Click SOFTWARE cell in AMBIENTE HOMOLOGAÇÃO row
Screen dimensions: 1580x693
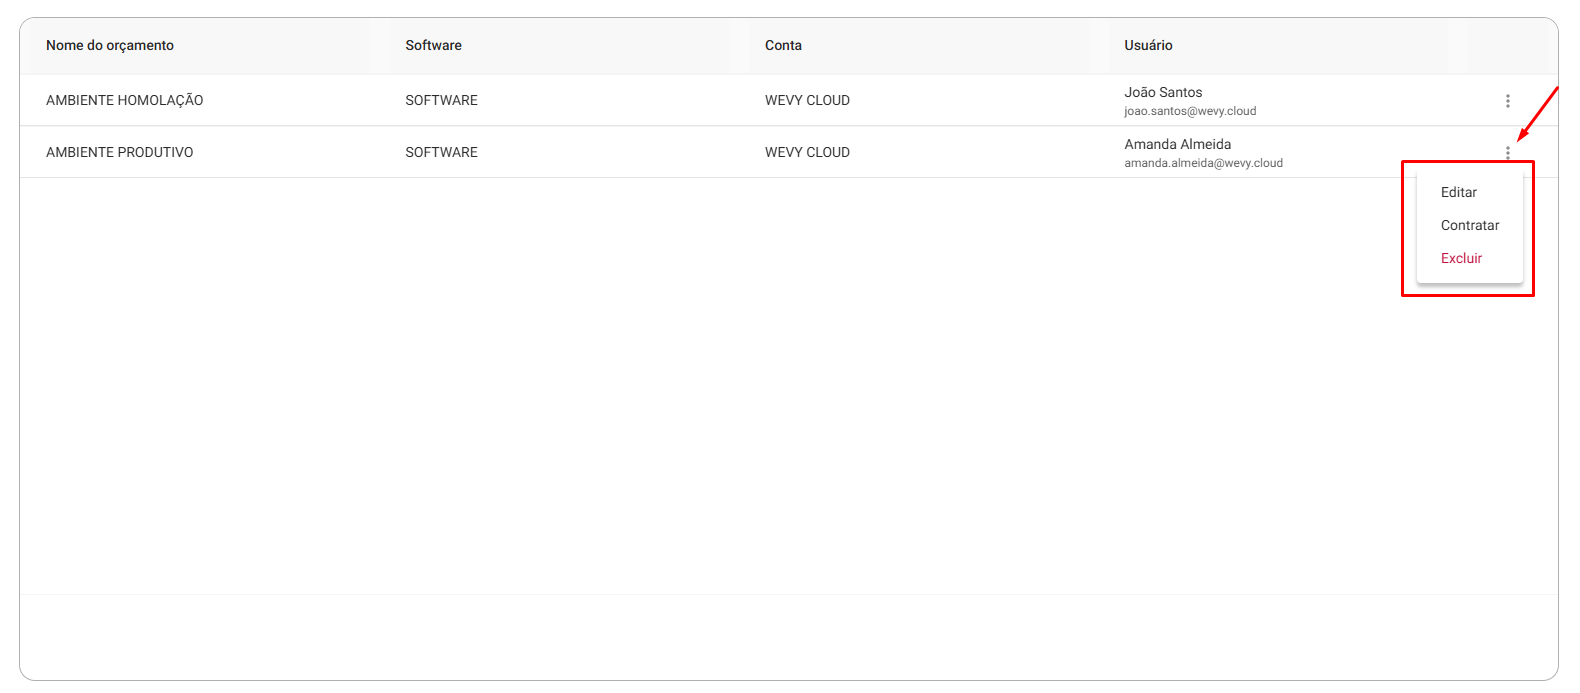pos(441,100)
